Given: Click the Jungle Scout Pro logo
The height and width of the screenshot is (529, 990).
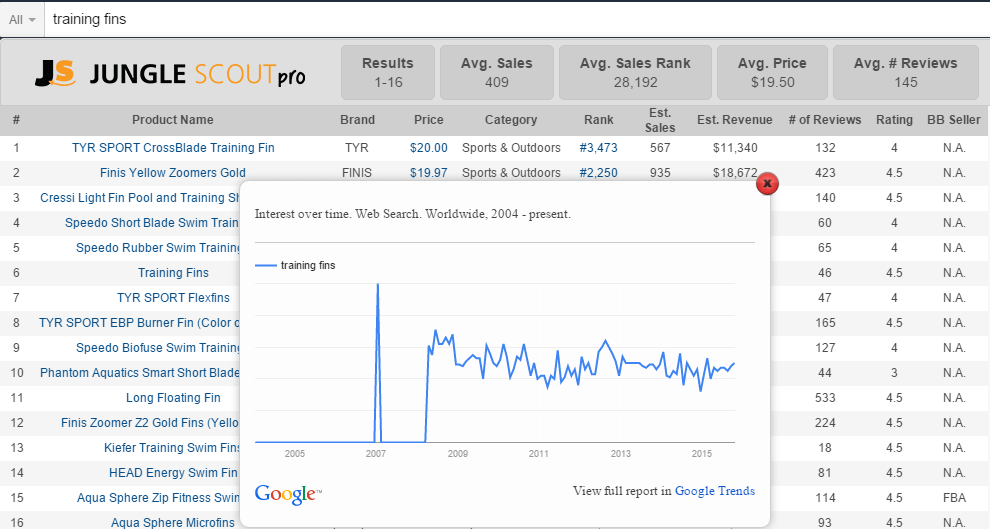Looking at the screenshot, I should point(170,74).
